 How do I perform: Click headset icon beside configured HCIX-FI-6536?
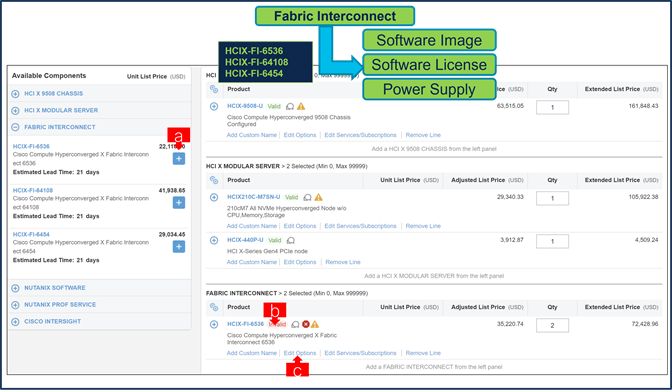[295, 324]
